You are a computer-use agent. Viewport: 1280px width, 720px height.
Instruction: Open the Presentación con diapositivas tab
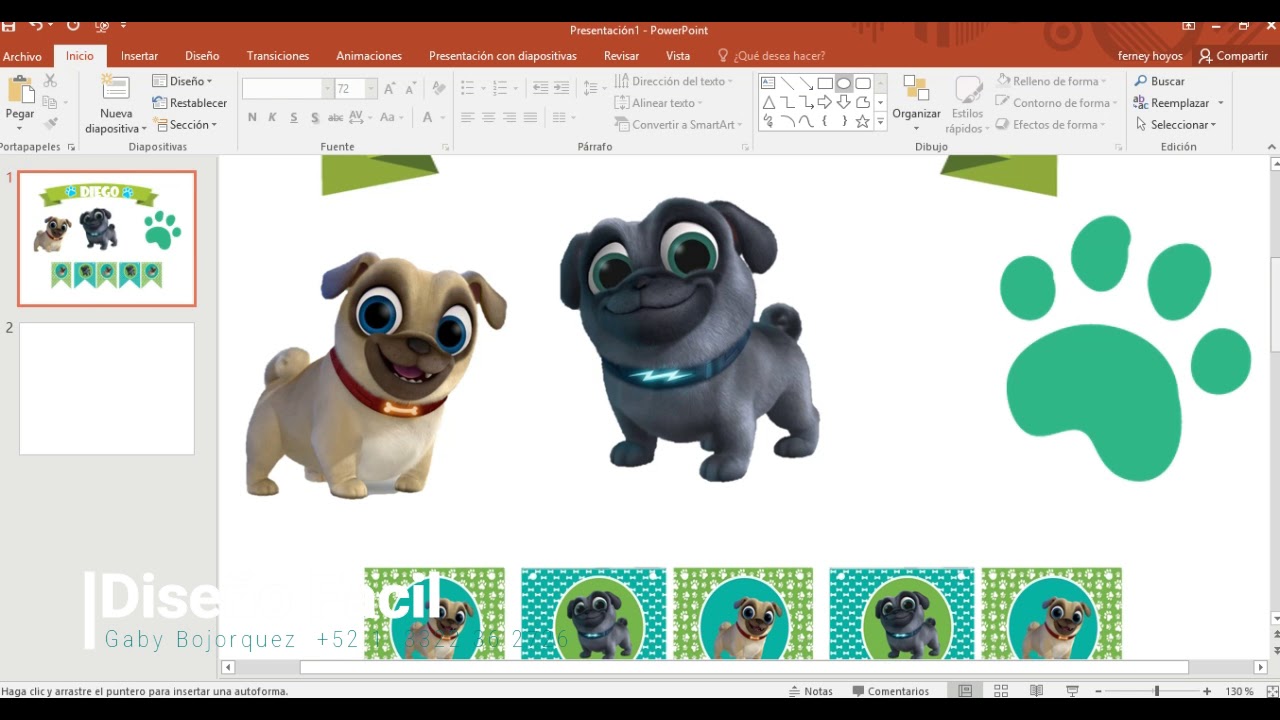coord(503,56)
